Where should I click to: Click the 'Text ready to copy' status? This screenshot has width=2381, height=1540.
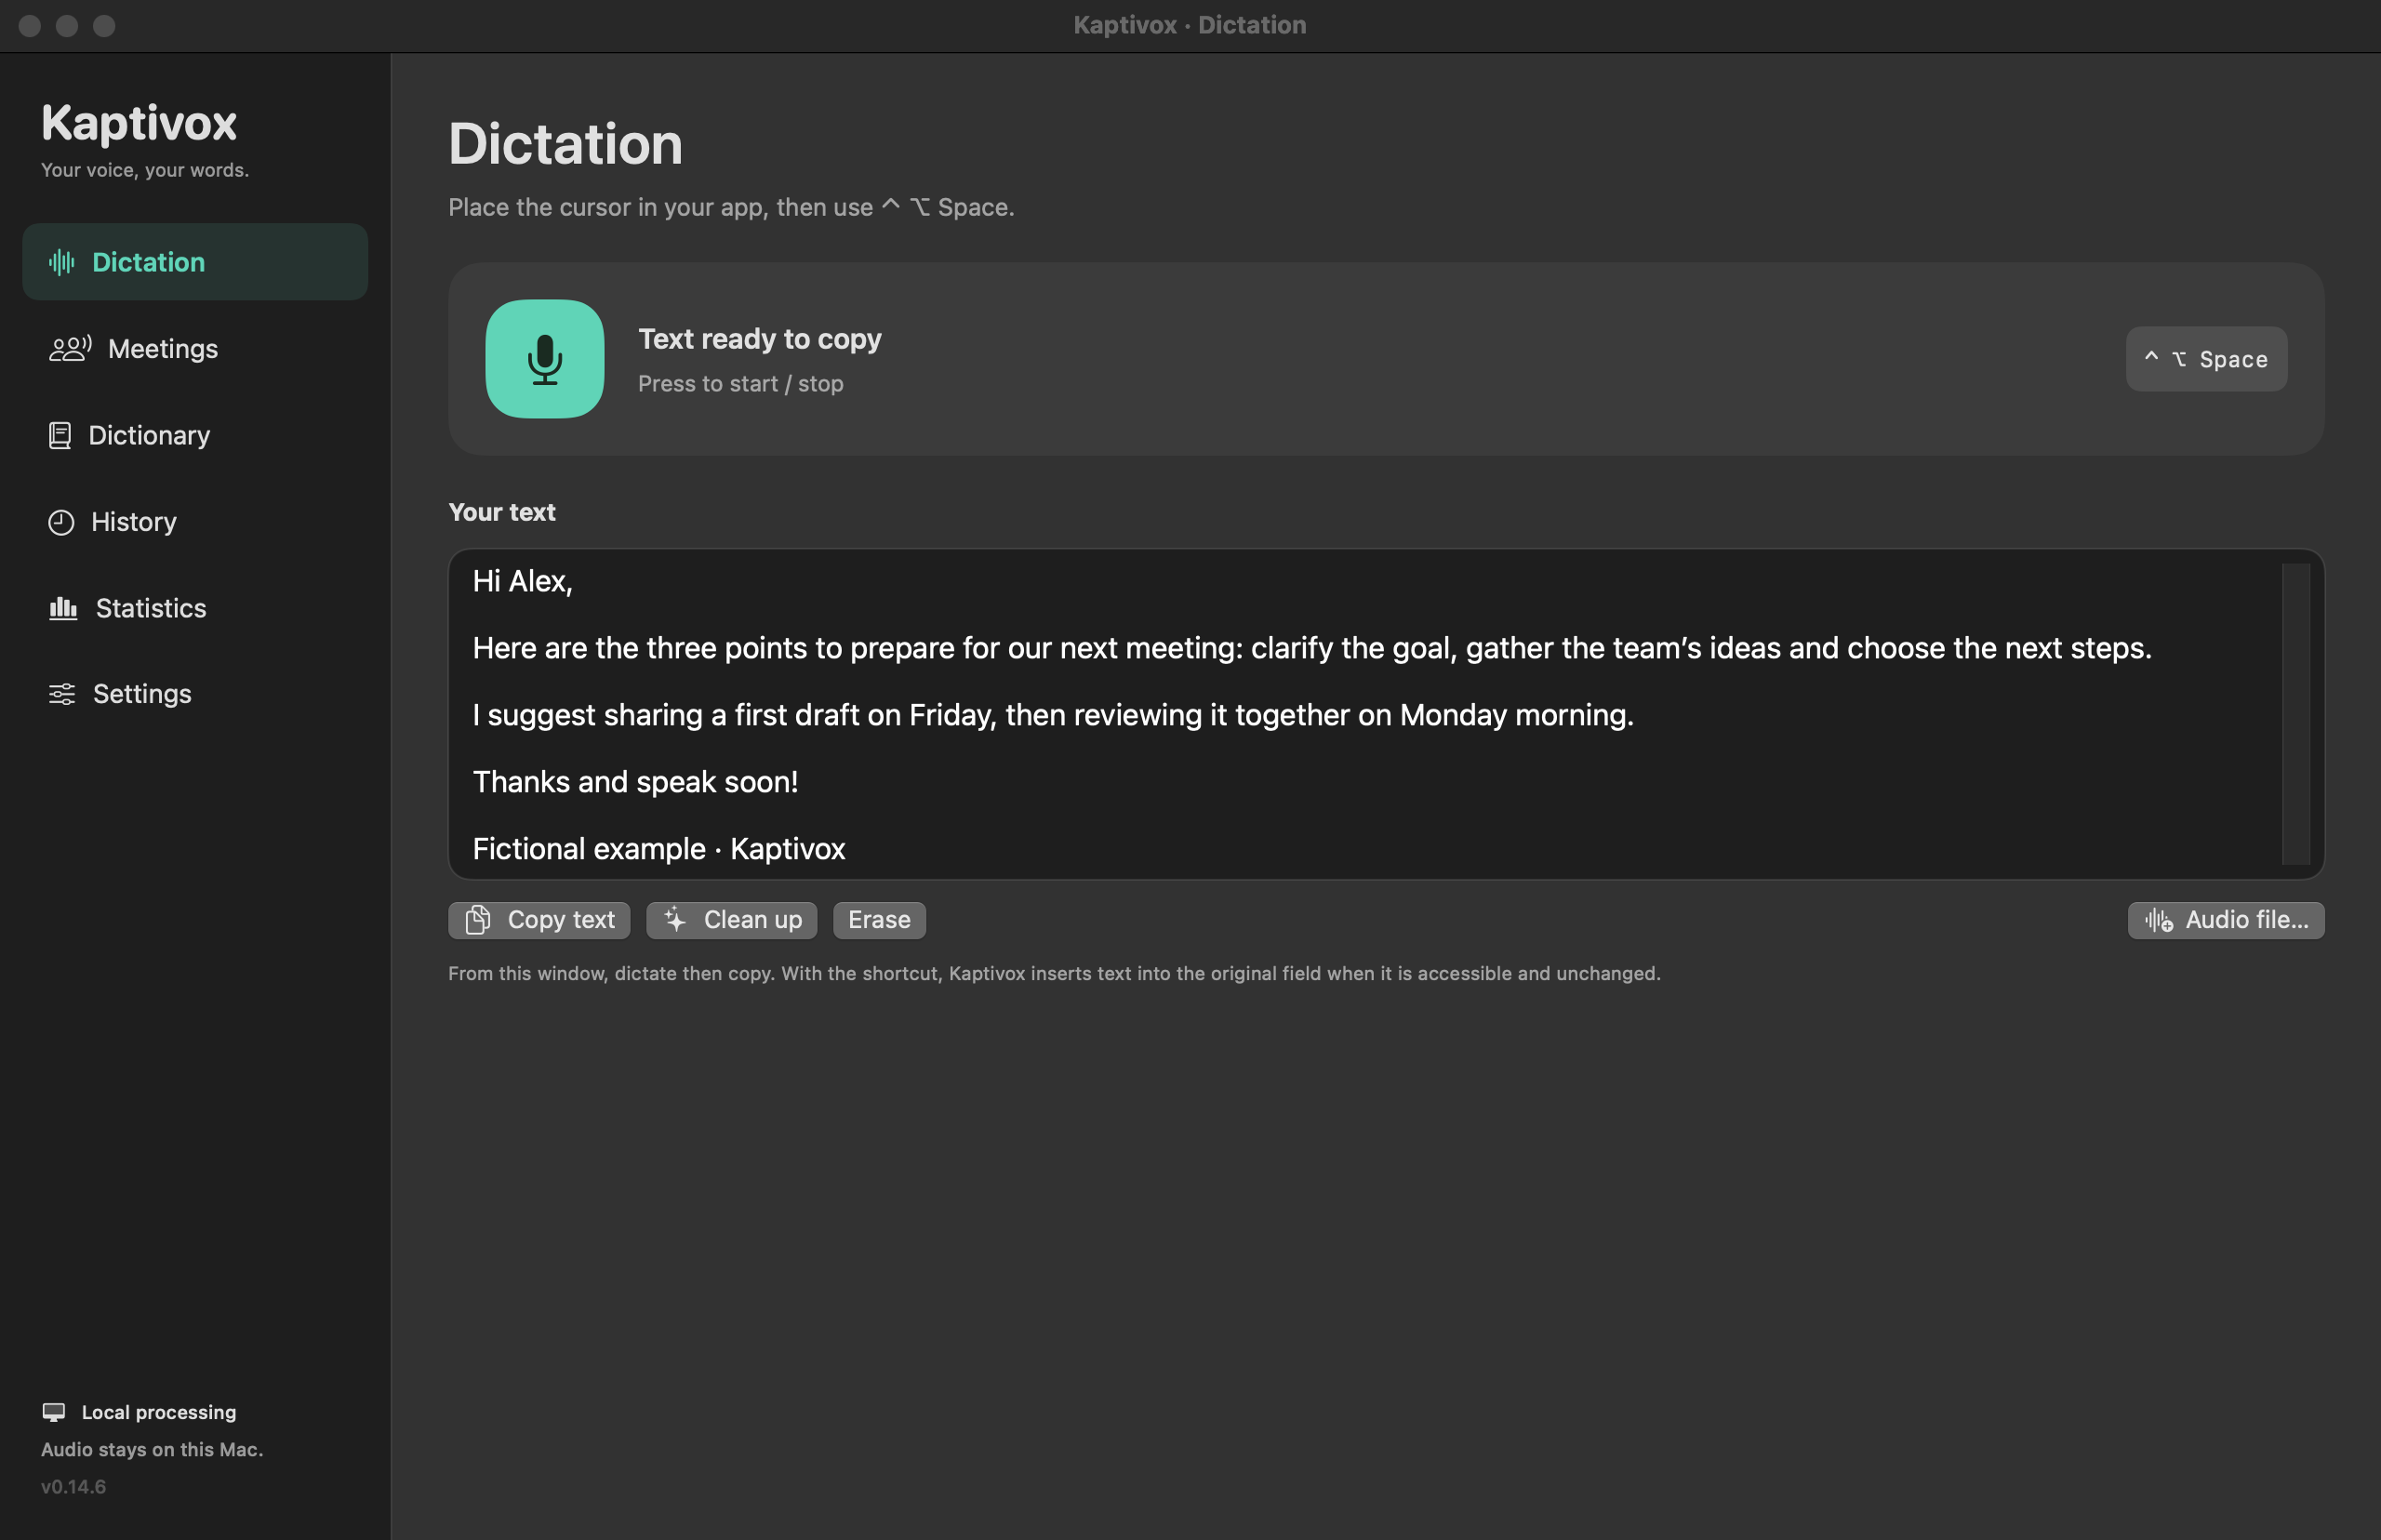[760, 339]
